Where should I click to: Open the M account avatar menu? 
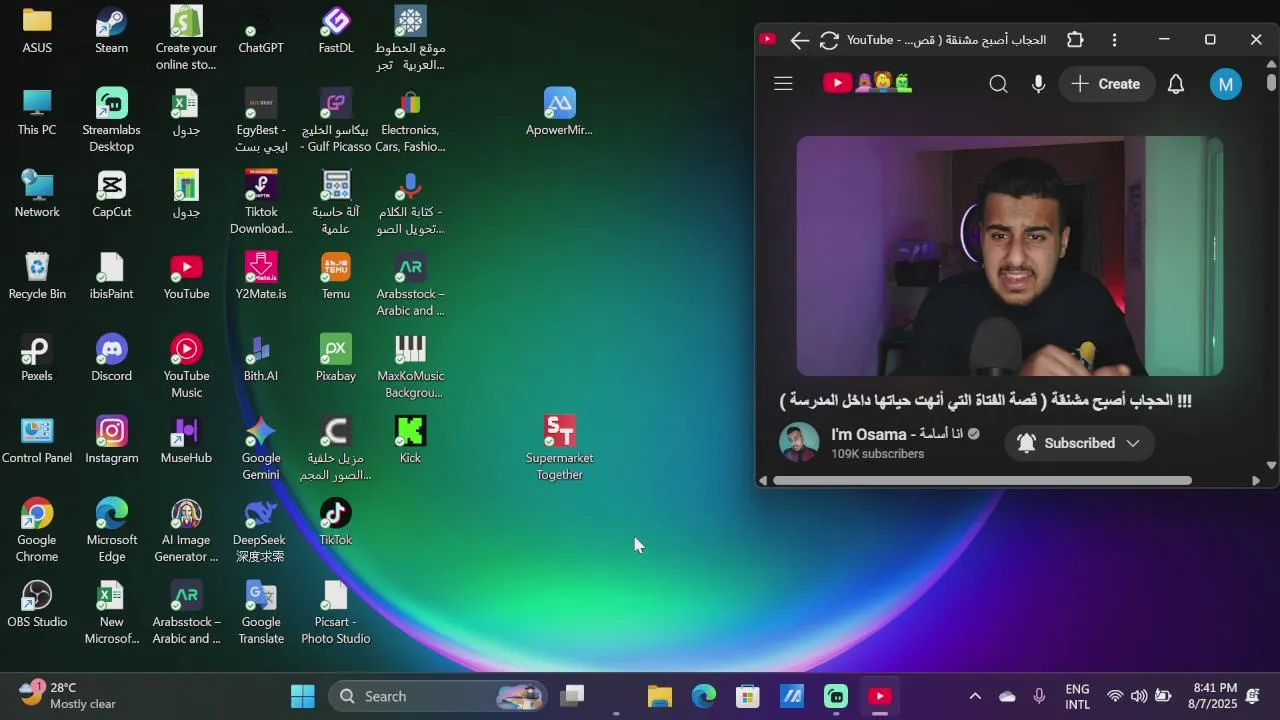[1226, 84]
